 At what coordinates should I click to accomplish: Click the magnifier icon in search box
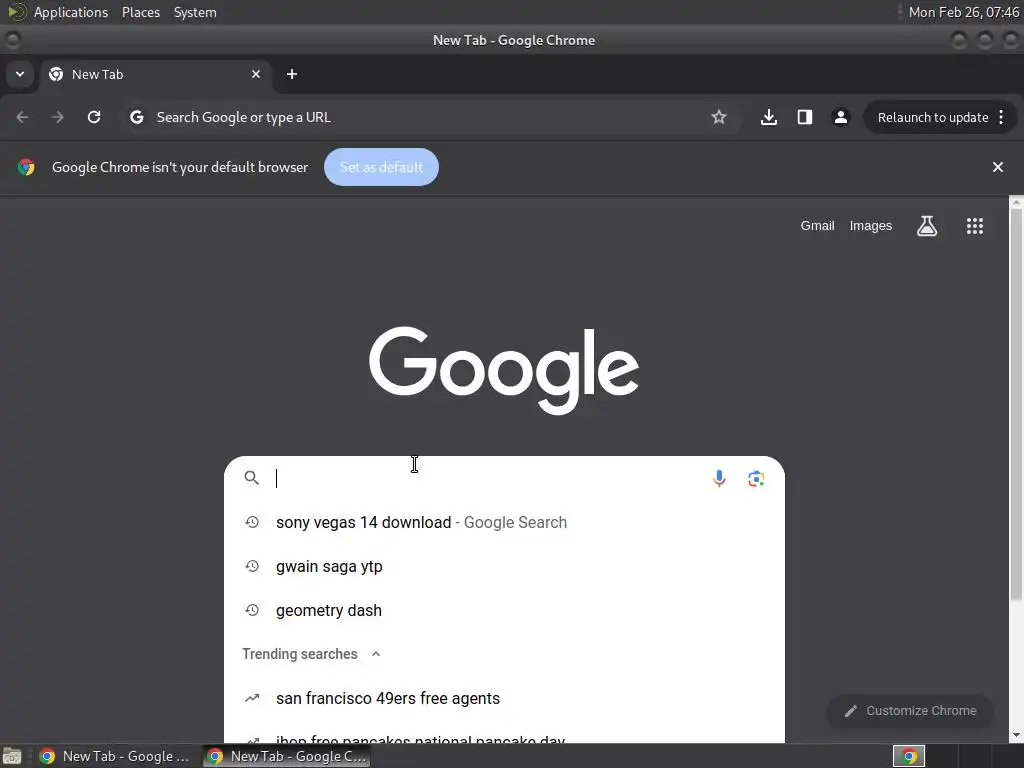(251, 478)
